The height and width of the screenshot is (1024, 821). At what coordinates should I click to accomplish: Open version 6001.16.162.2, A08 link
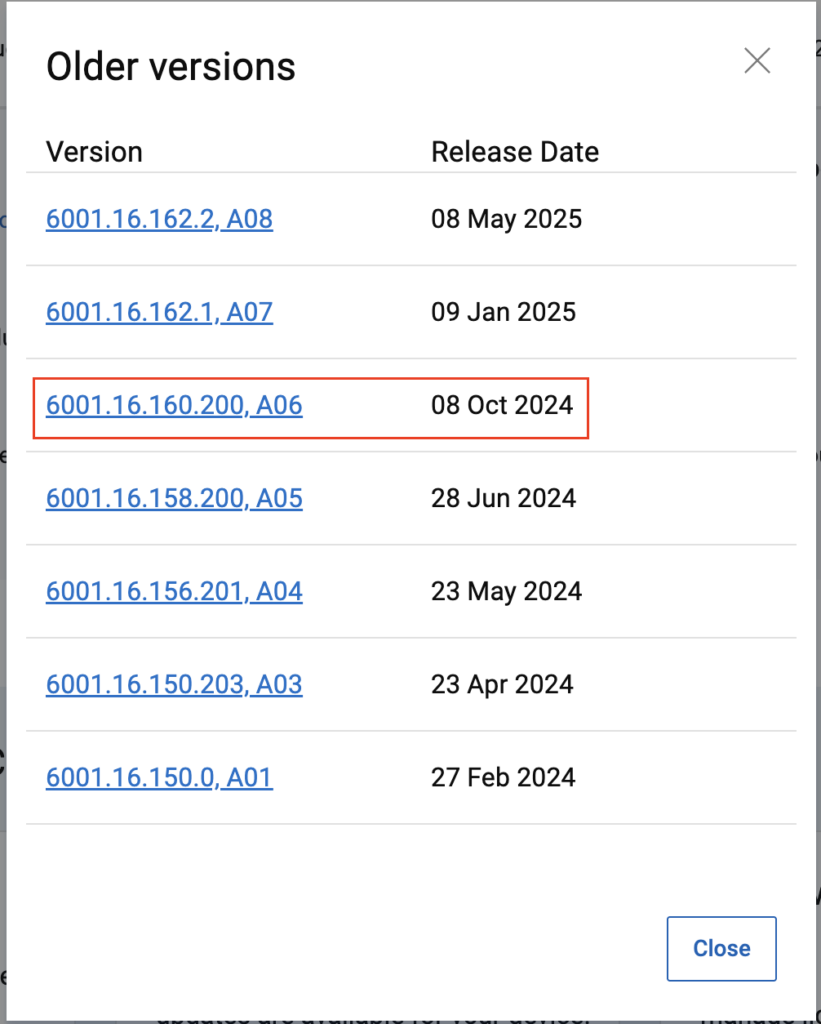pos(159,219)
